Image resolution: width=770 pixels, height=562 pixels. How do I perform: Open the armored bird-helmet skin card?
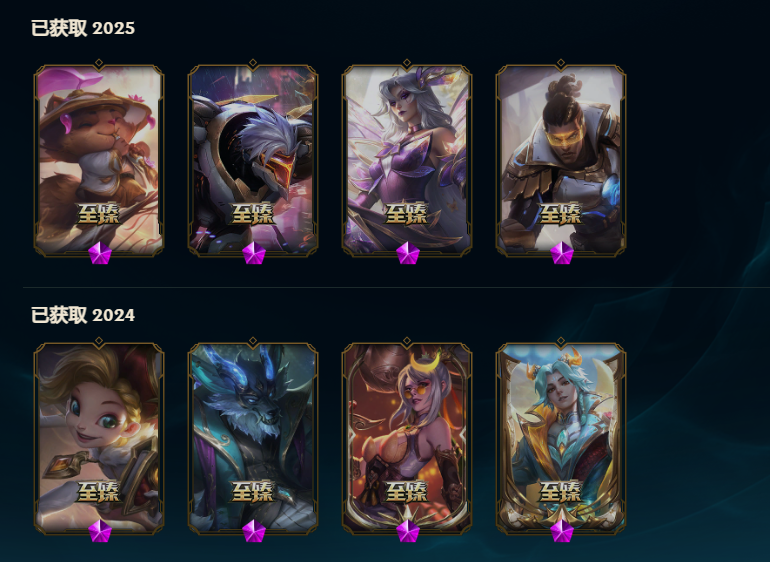(253, 159)
